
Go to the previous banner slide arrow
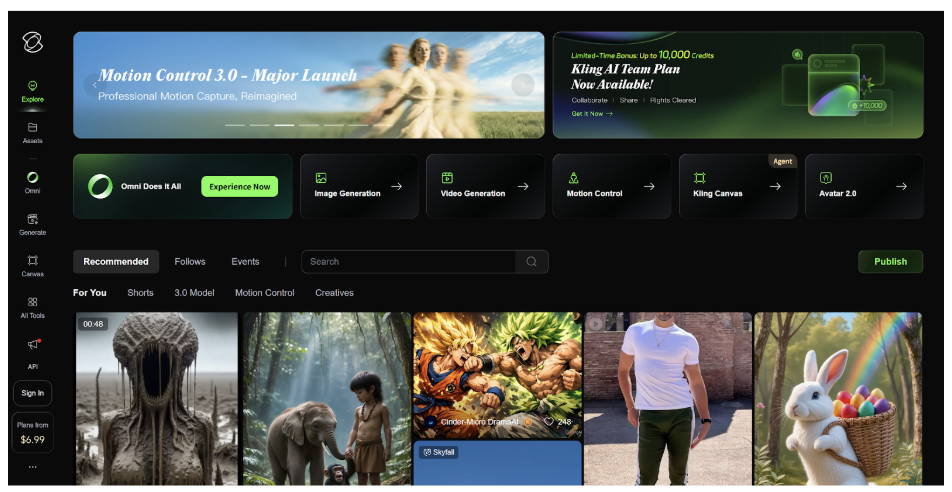pyautogui.click(x=95, y=85)
